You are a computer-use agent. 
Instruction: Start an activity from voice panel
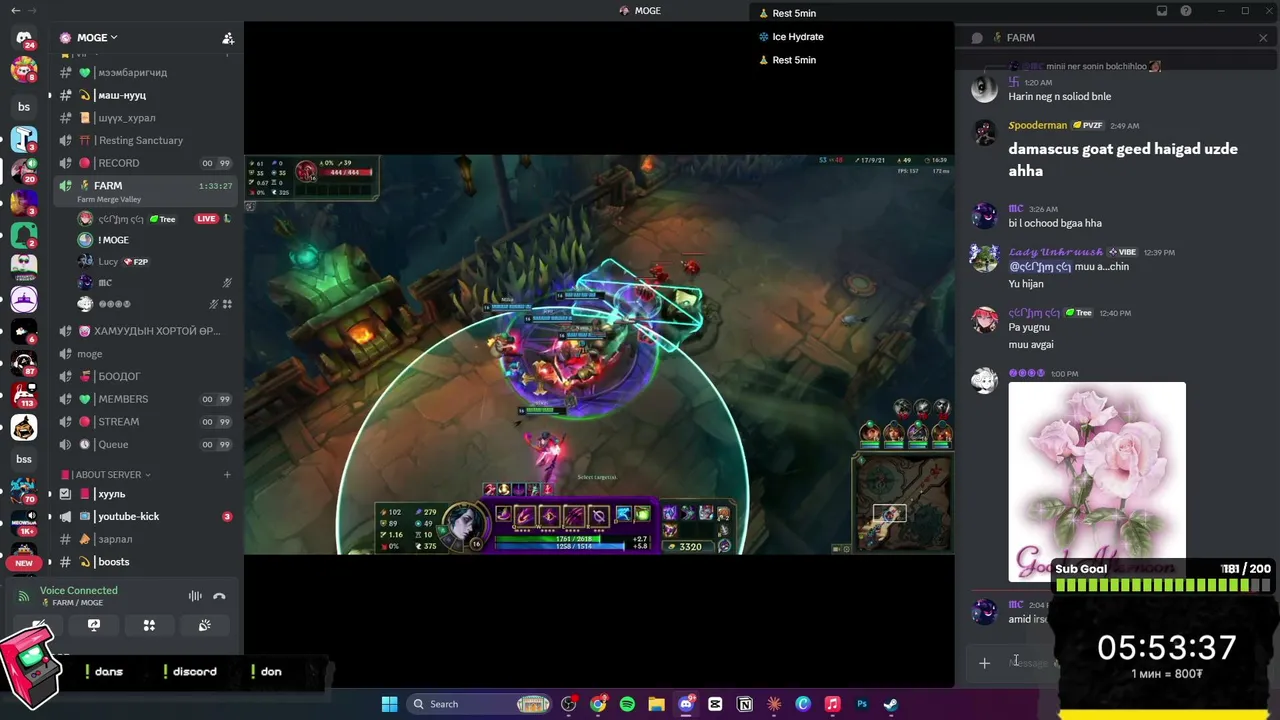(x=149, y=625)
